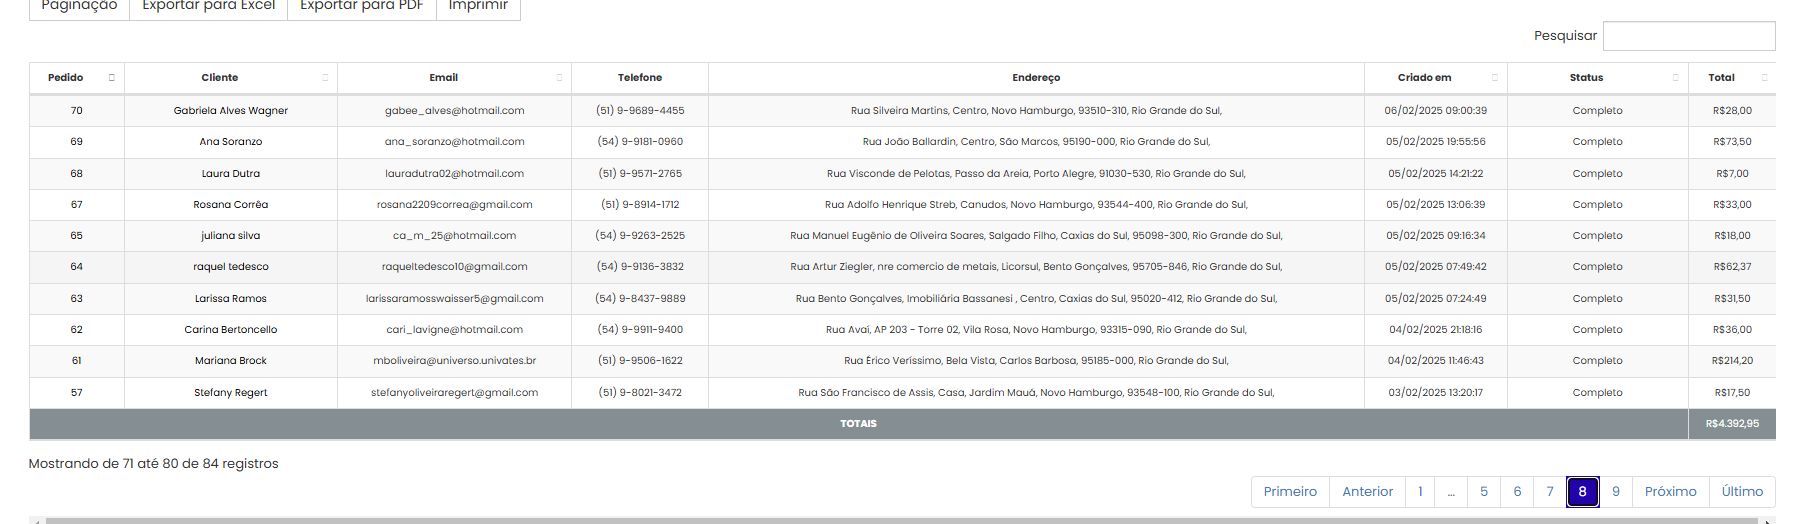This screenshot has height=524, width=1801.
Task: Sort the Total column via its icon
Action: point(1764,78)
